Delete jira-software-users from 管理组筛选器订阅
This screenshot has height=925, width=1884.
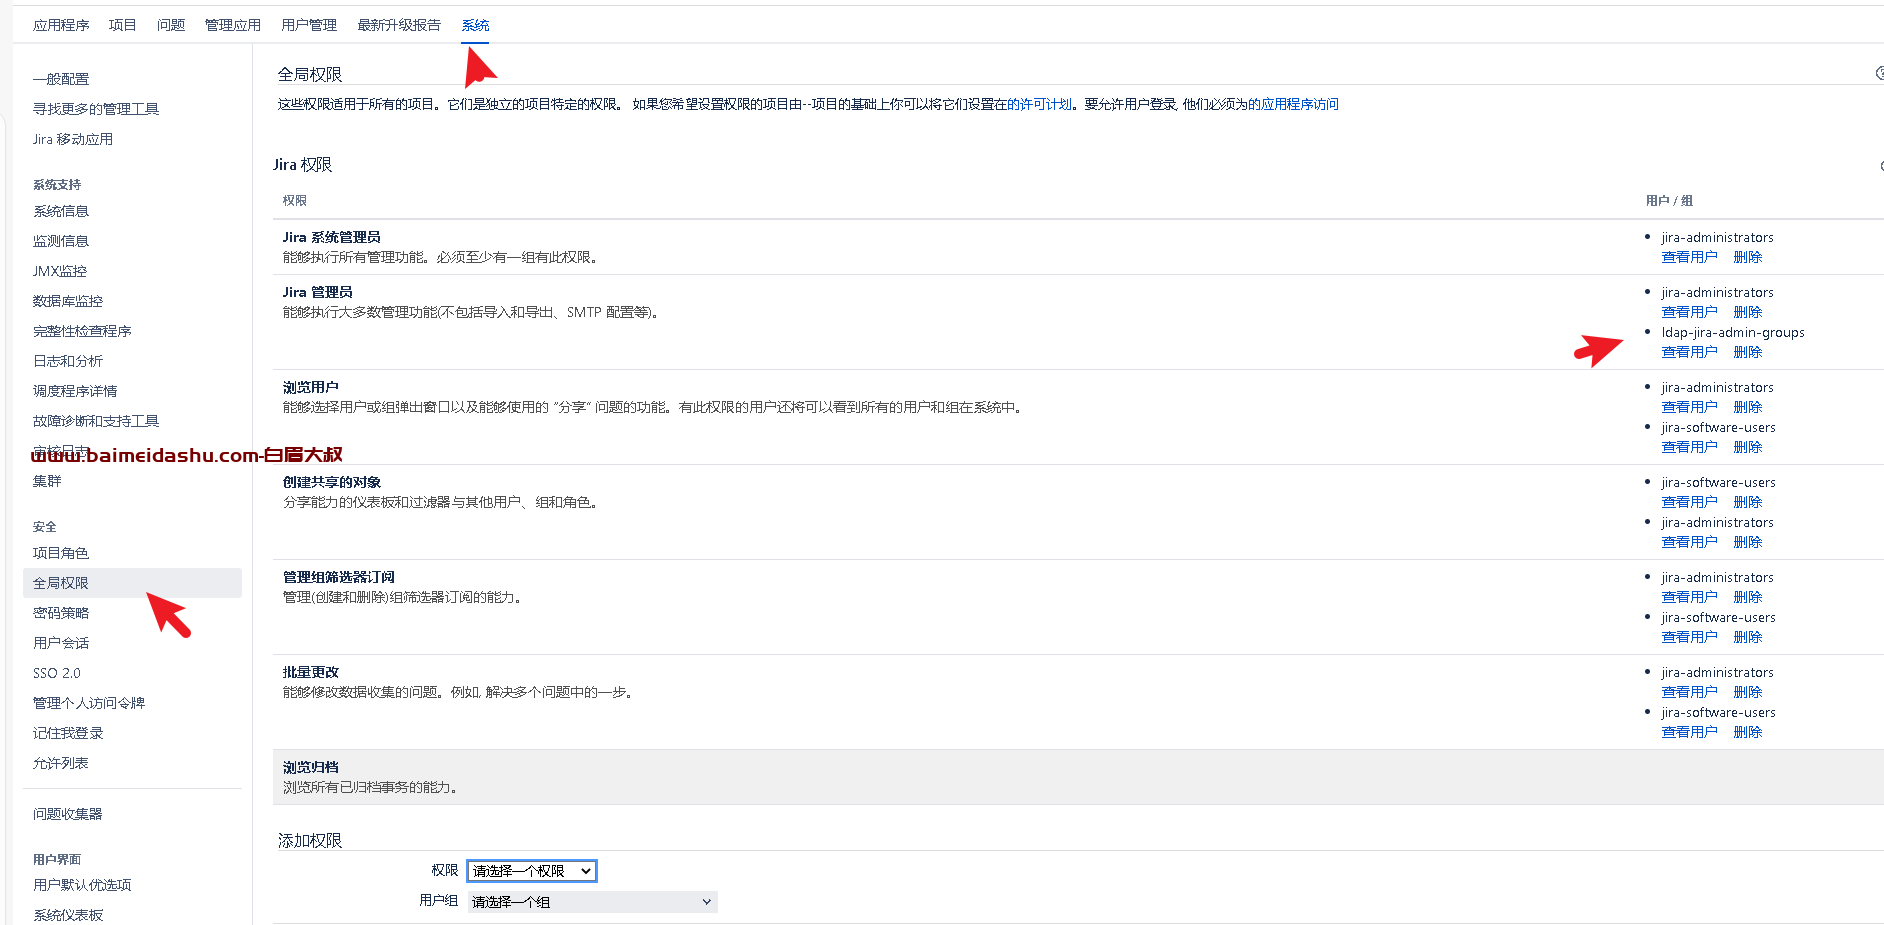tap(1747, 637)
